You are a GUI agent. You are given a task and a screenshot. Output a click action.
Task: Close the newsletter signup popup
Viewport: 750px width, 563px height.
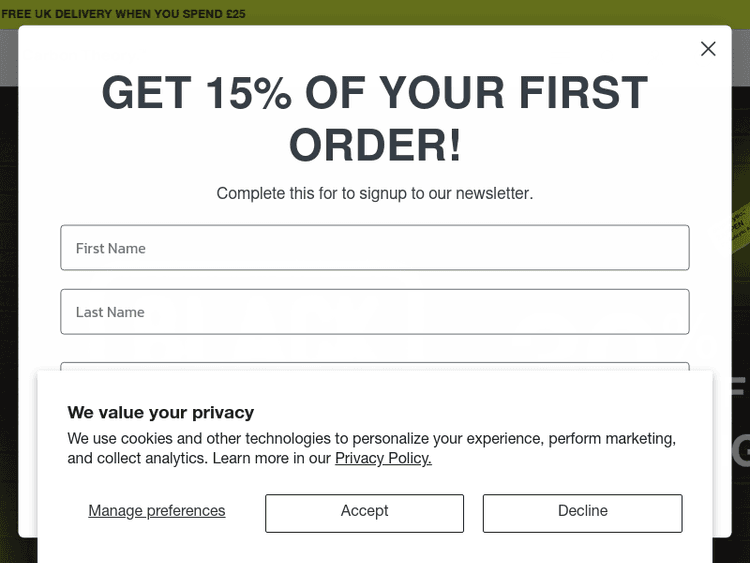point(708,49)
